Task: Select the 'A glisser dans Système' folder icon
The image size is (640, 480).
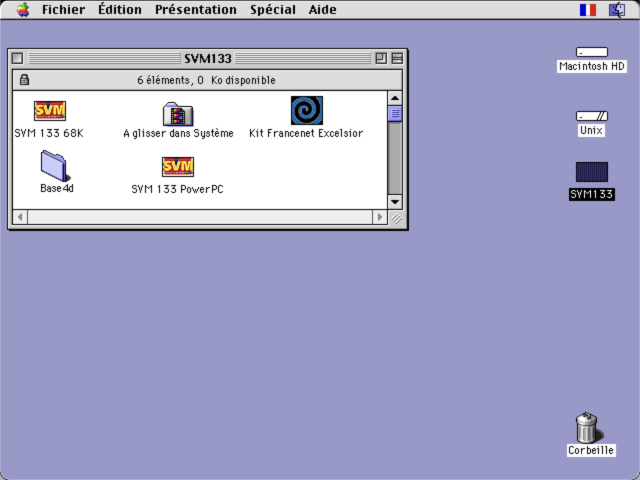Action: (x=178, y=114)
